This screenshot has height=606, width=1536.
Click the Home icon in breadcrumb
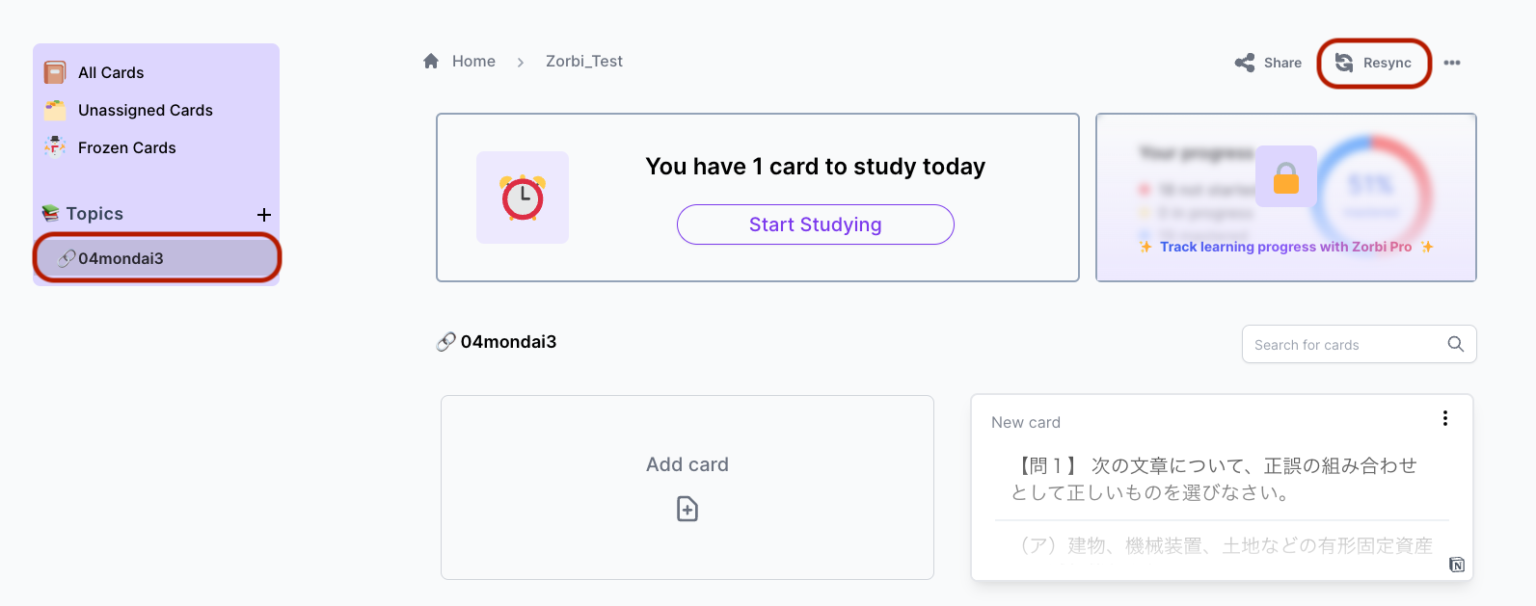click(431, 61)
